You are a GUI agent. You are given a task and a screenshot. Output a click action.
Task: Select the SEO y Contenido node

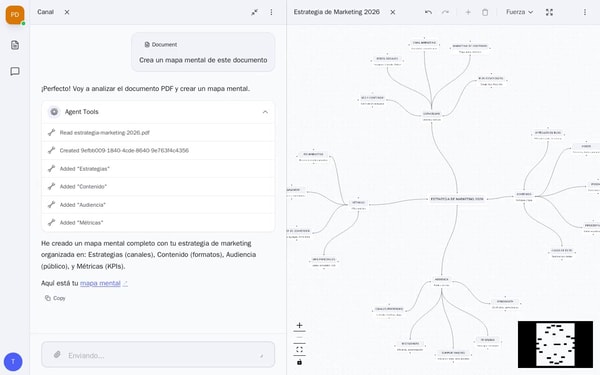pyautogui.click(x=372, y=100)
